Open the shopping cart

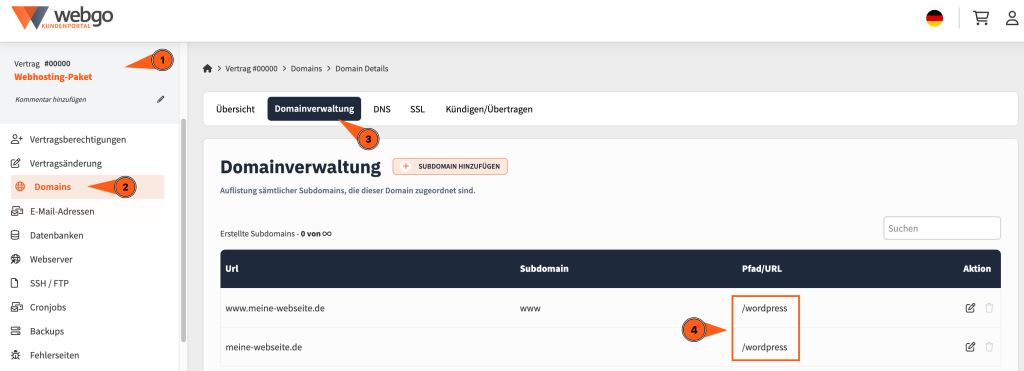(x=981, y=18)
